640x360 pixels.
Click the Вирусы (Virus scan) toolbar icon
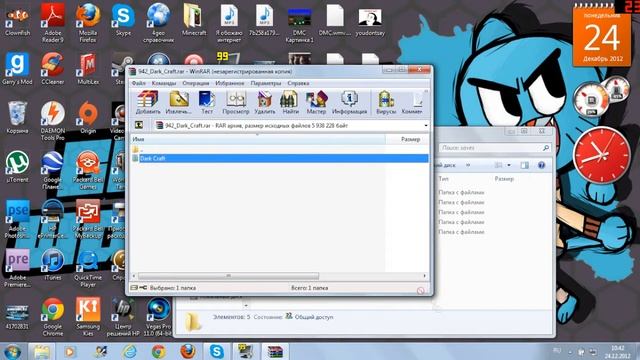coord(386,102)
